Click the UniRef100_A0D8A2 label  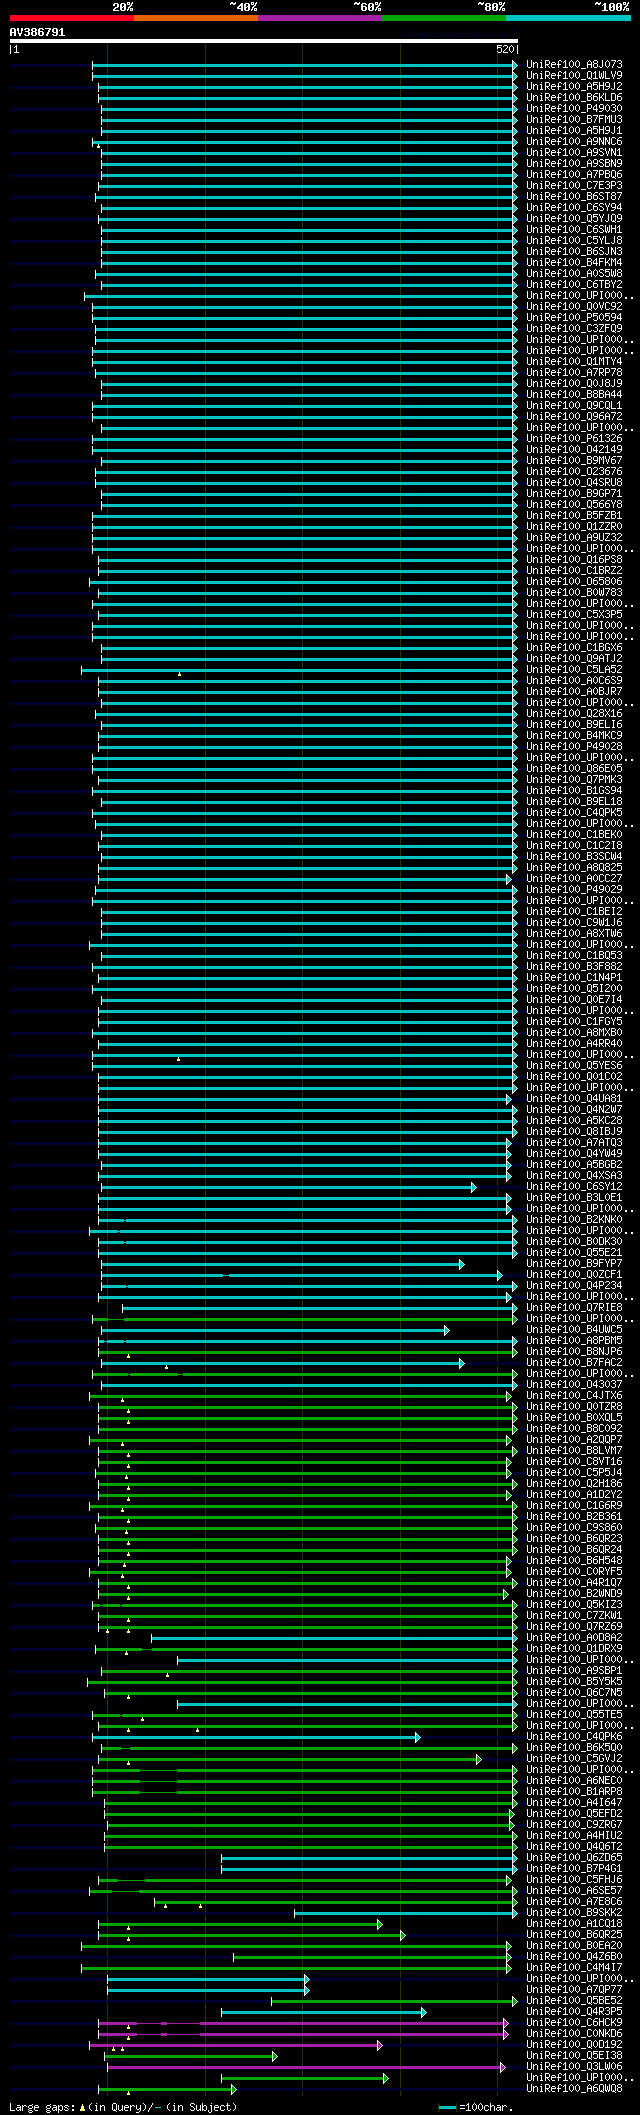tap(574, 1637)
